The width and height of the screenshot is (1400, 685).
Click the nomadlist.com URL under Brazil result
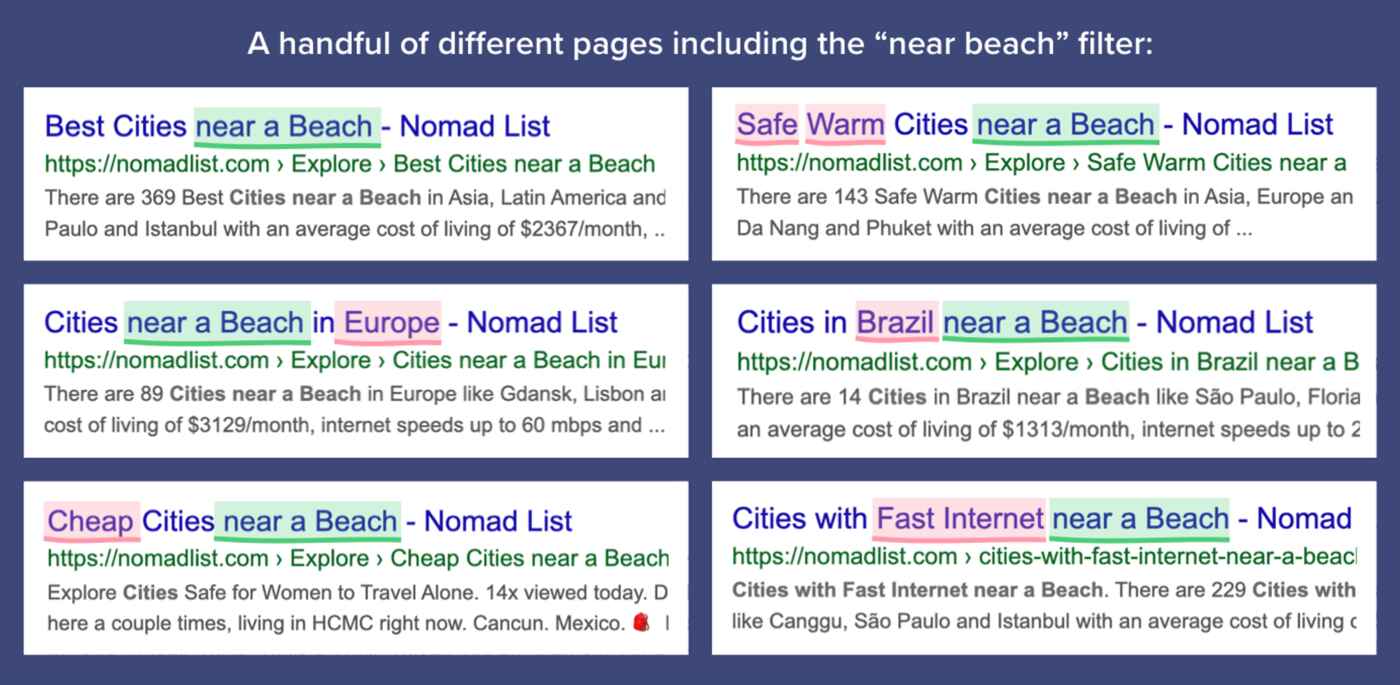point(1047,361)
